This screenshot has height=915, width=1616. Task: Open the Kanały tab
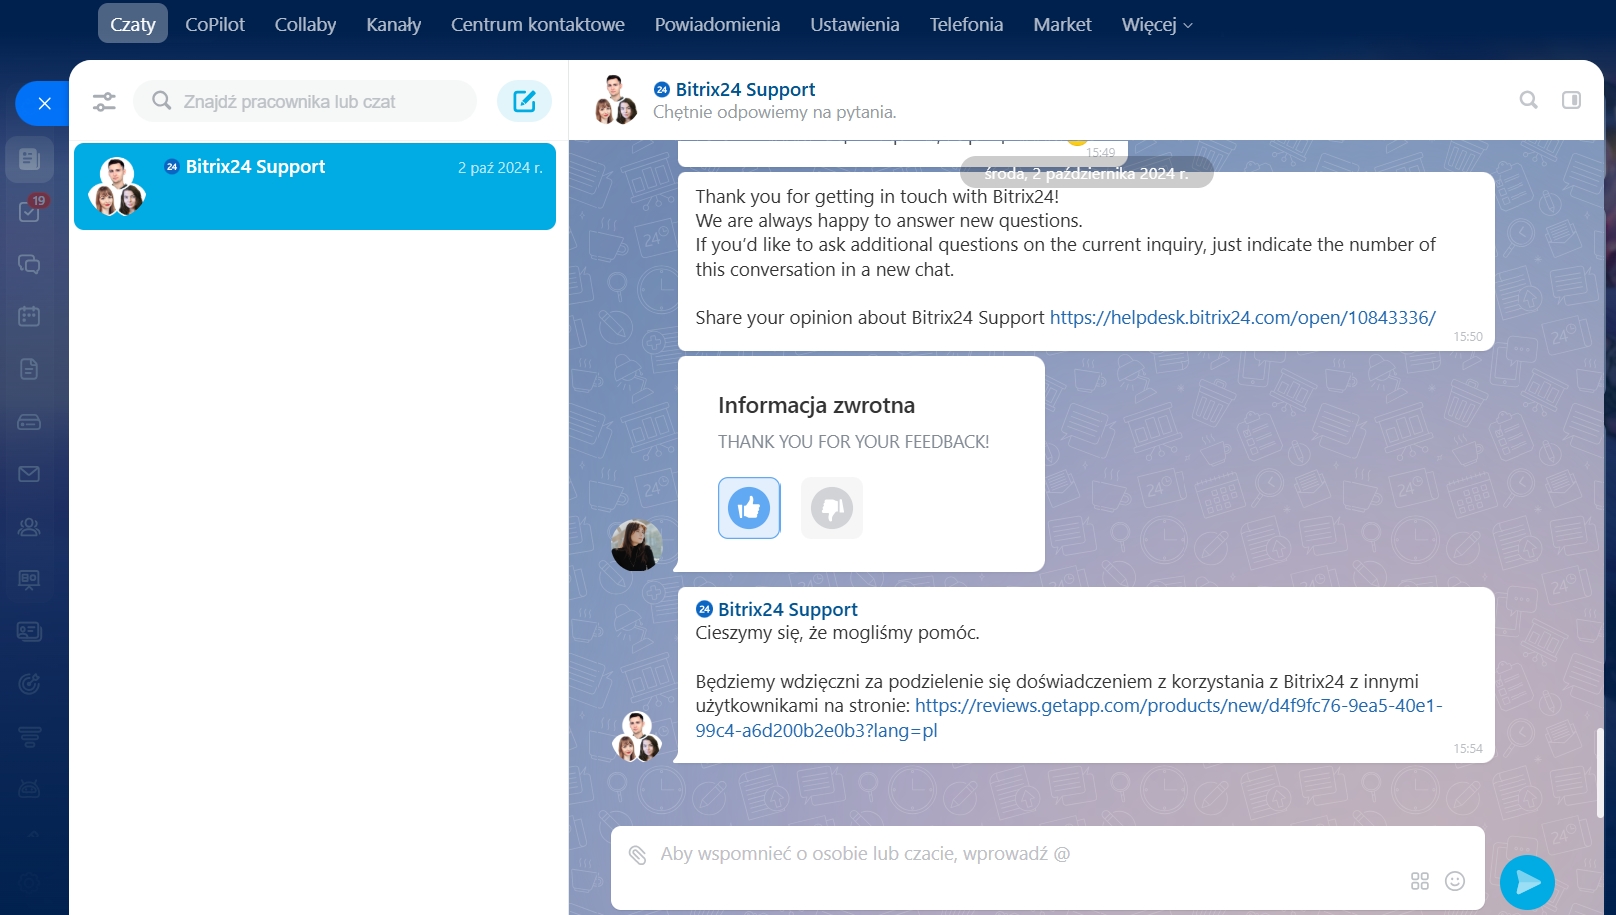point(394,24)
